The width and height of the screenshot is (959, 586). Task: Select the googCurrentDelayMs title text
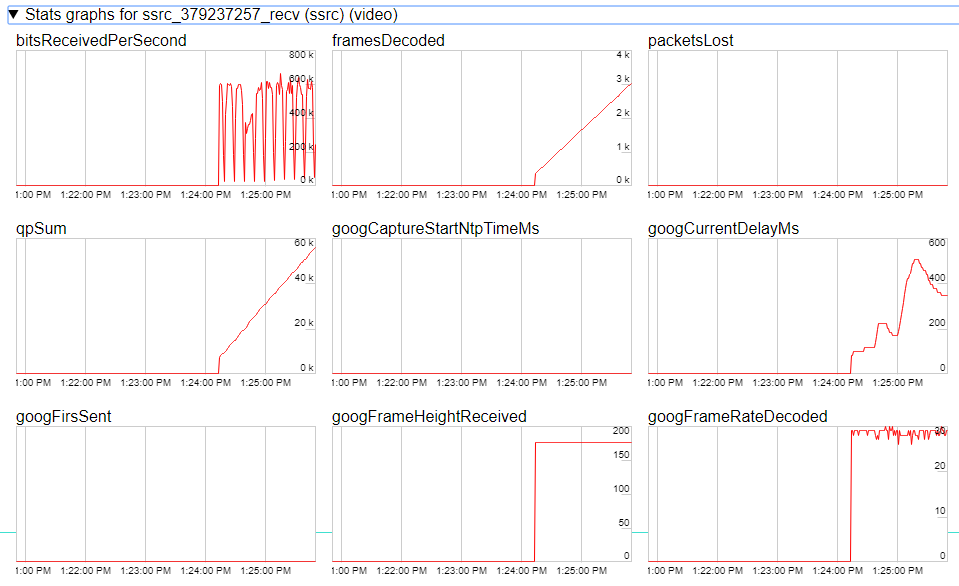tap(723, 229)
